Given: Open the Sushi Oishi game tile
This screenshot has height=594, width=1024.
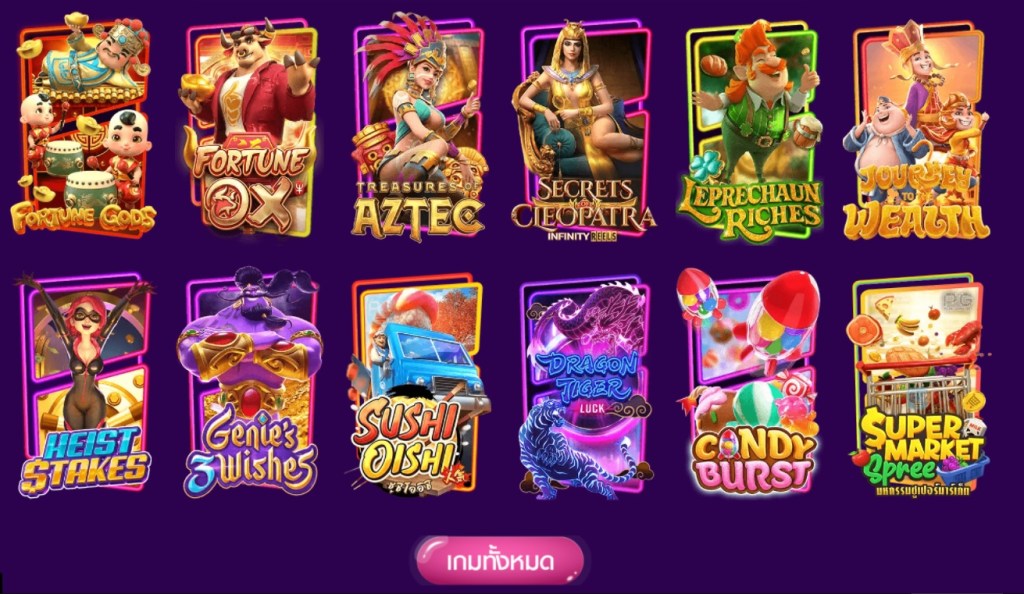Looking at the screenshot, I should point(418,386).
